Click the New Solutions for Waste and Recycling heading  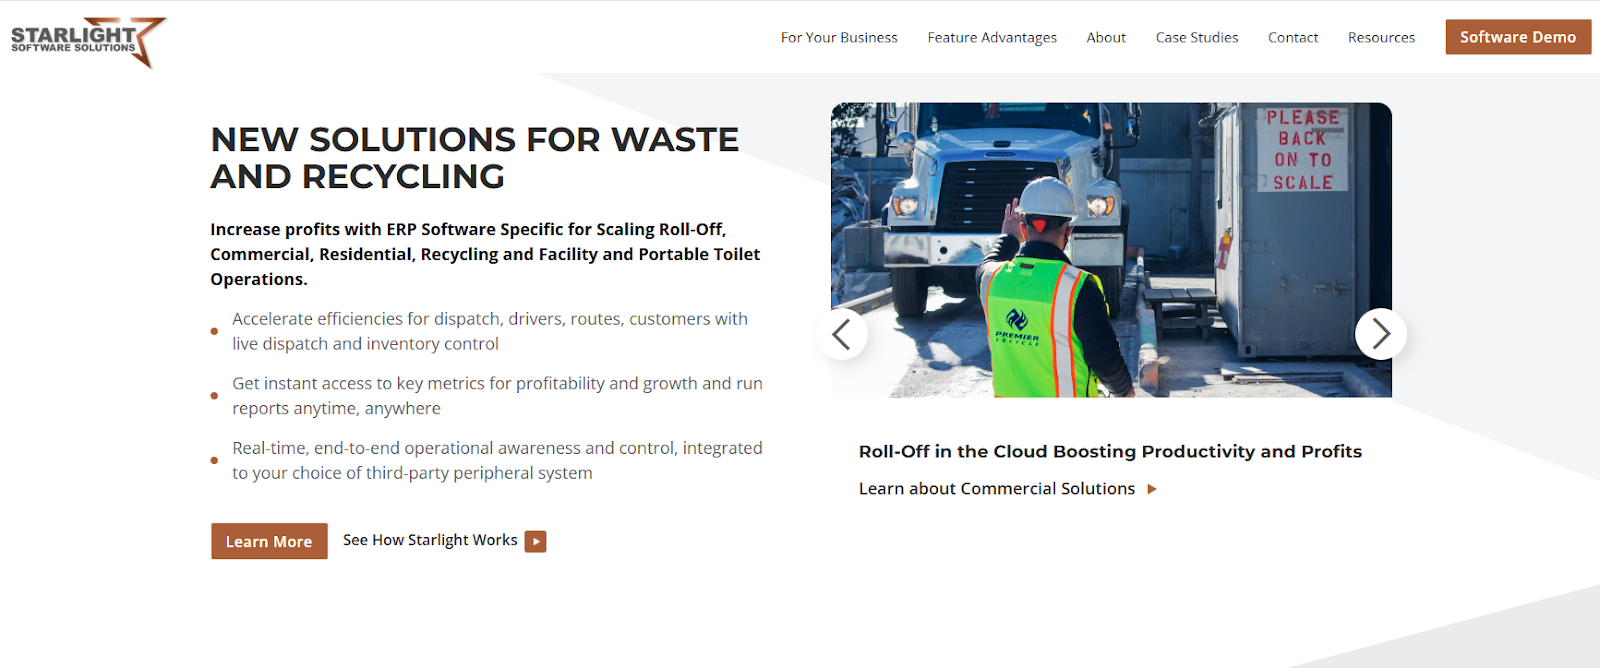point(474,157)
